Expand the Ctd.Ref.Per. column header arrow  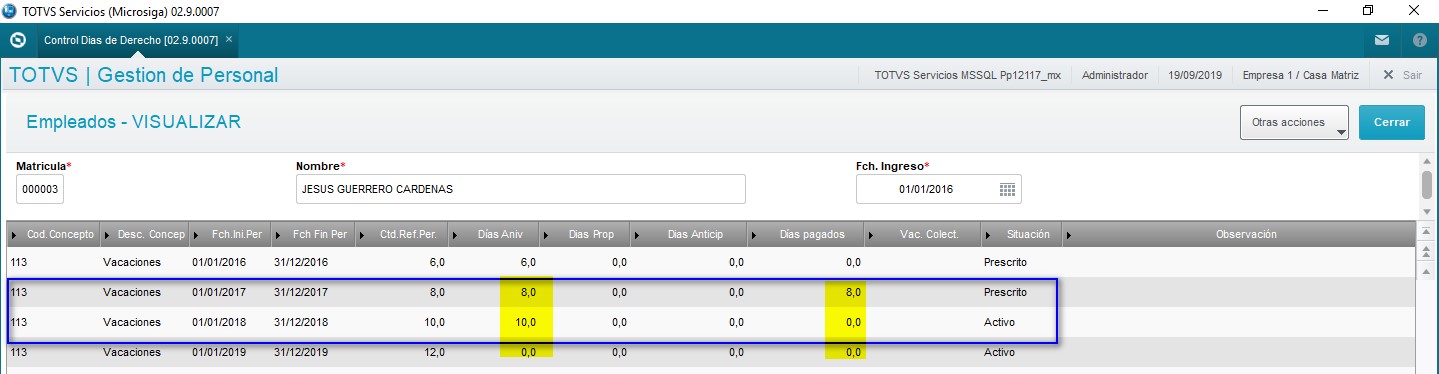click(362, 235)
